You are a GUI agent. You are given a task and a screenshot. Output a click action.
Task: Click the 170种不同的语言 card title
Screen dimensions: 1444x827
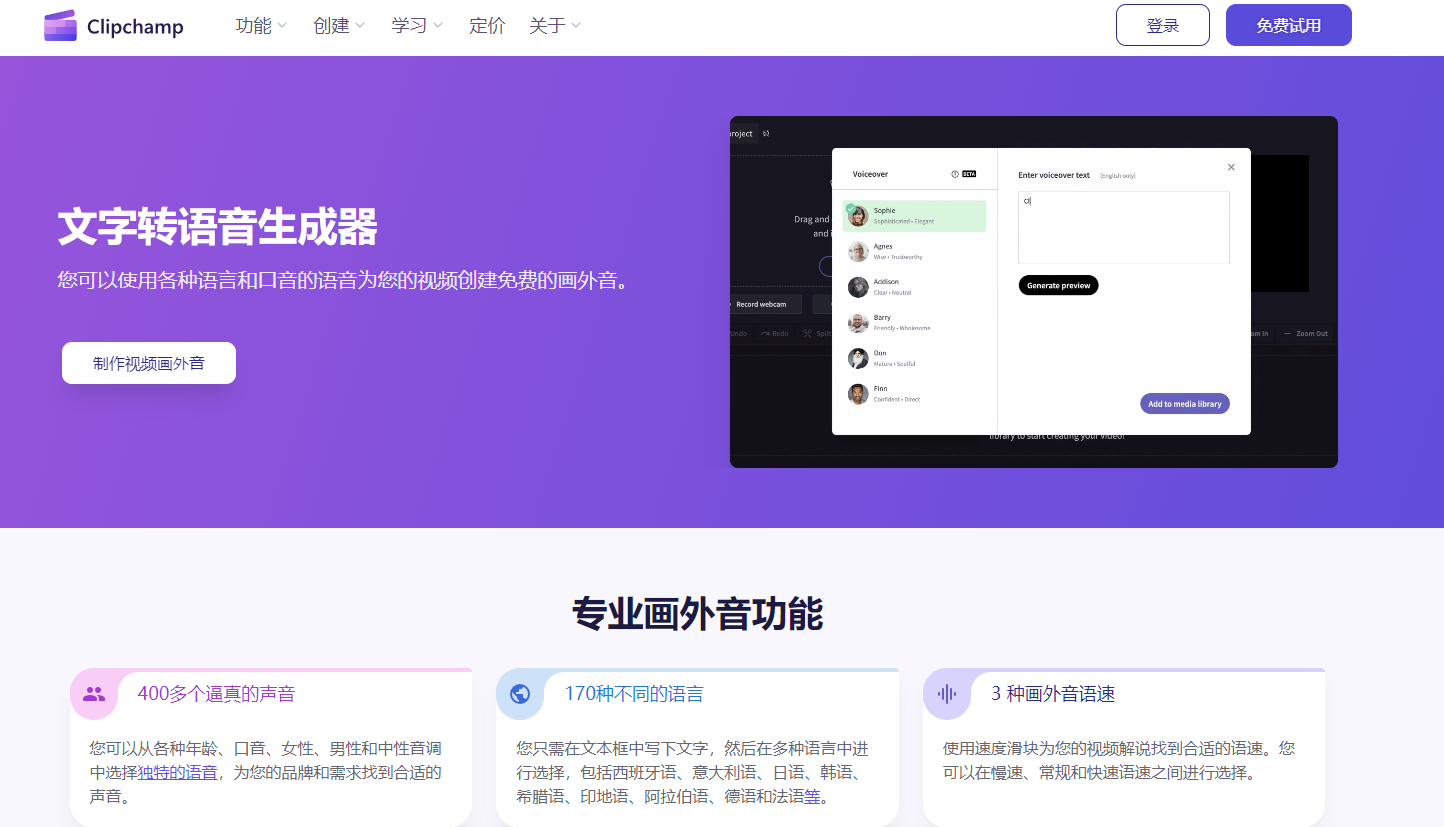[634, 694]
